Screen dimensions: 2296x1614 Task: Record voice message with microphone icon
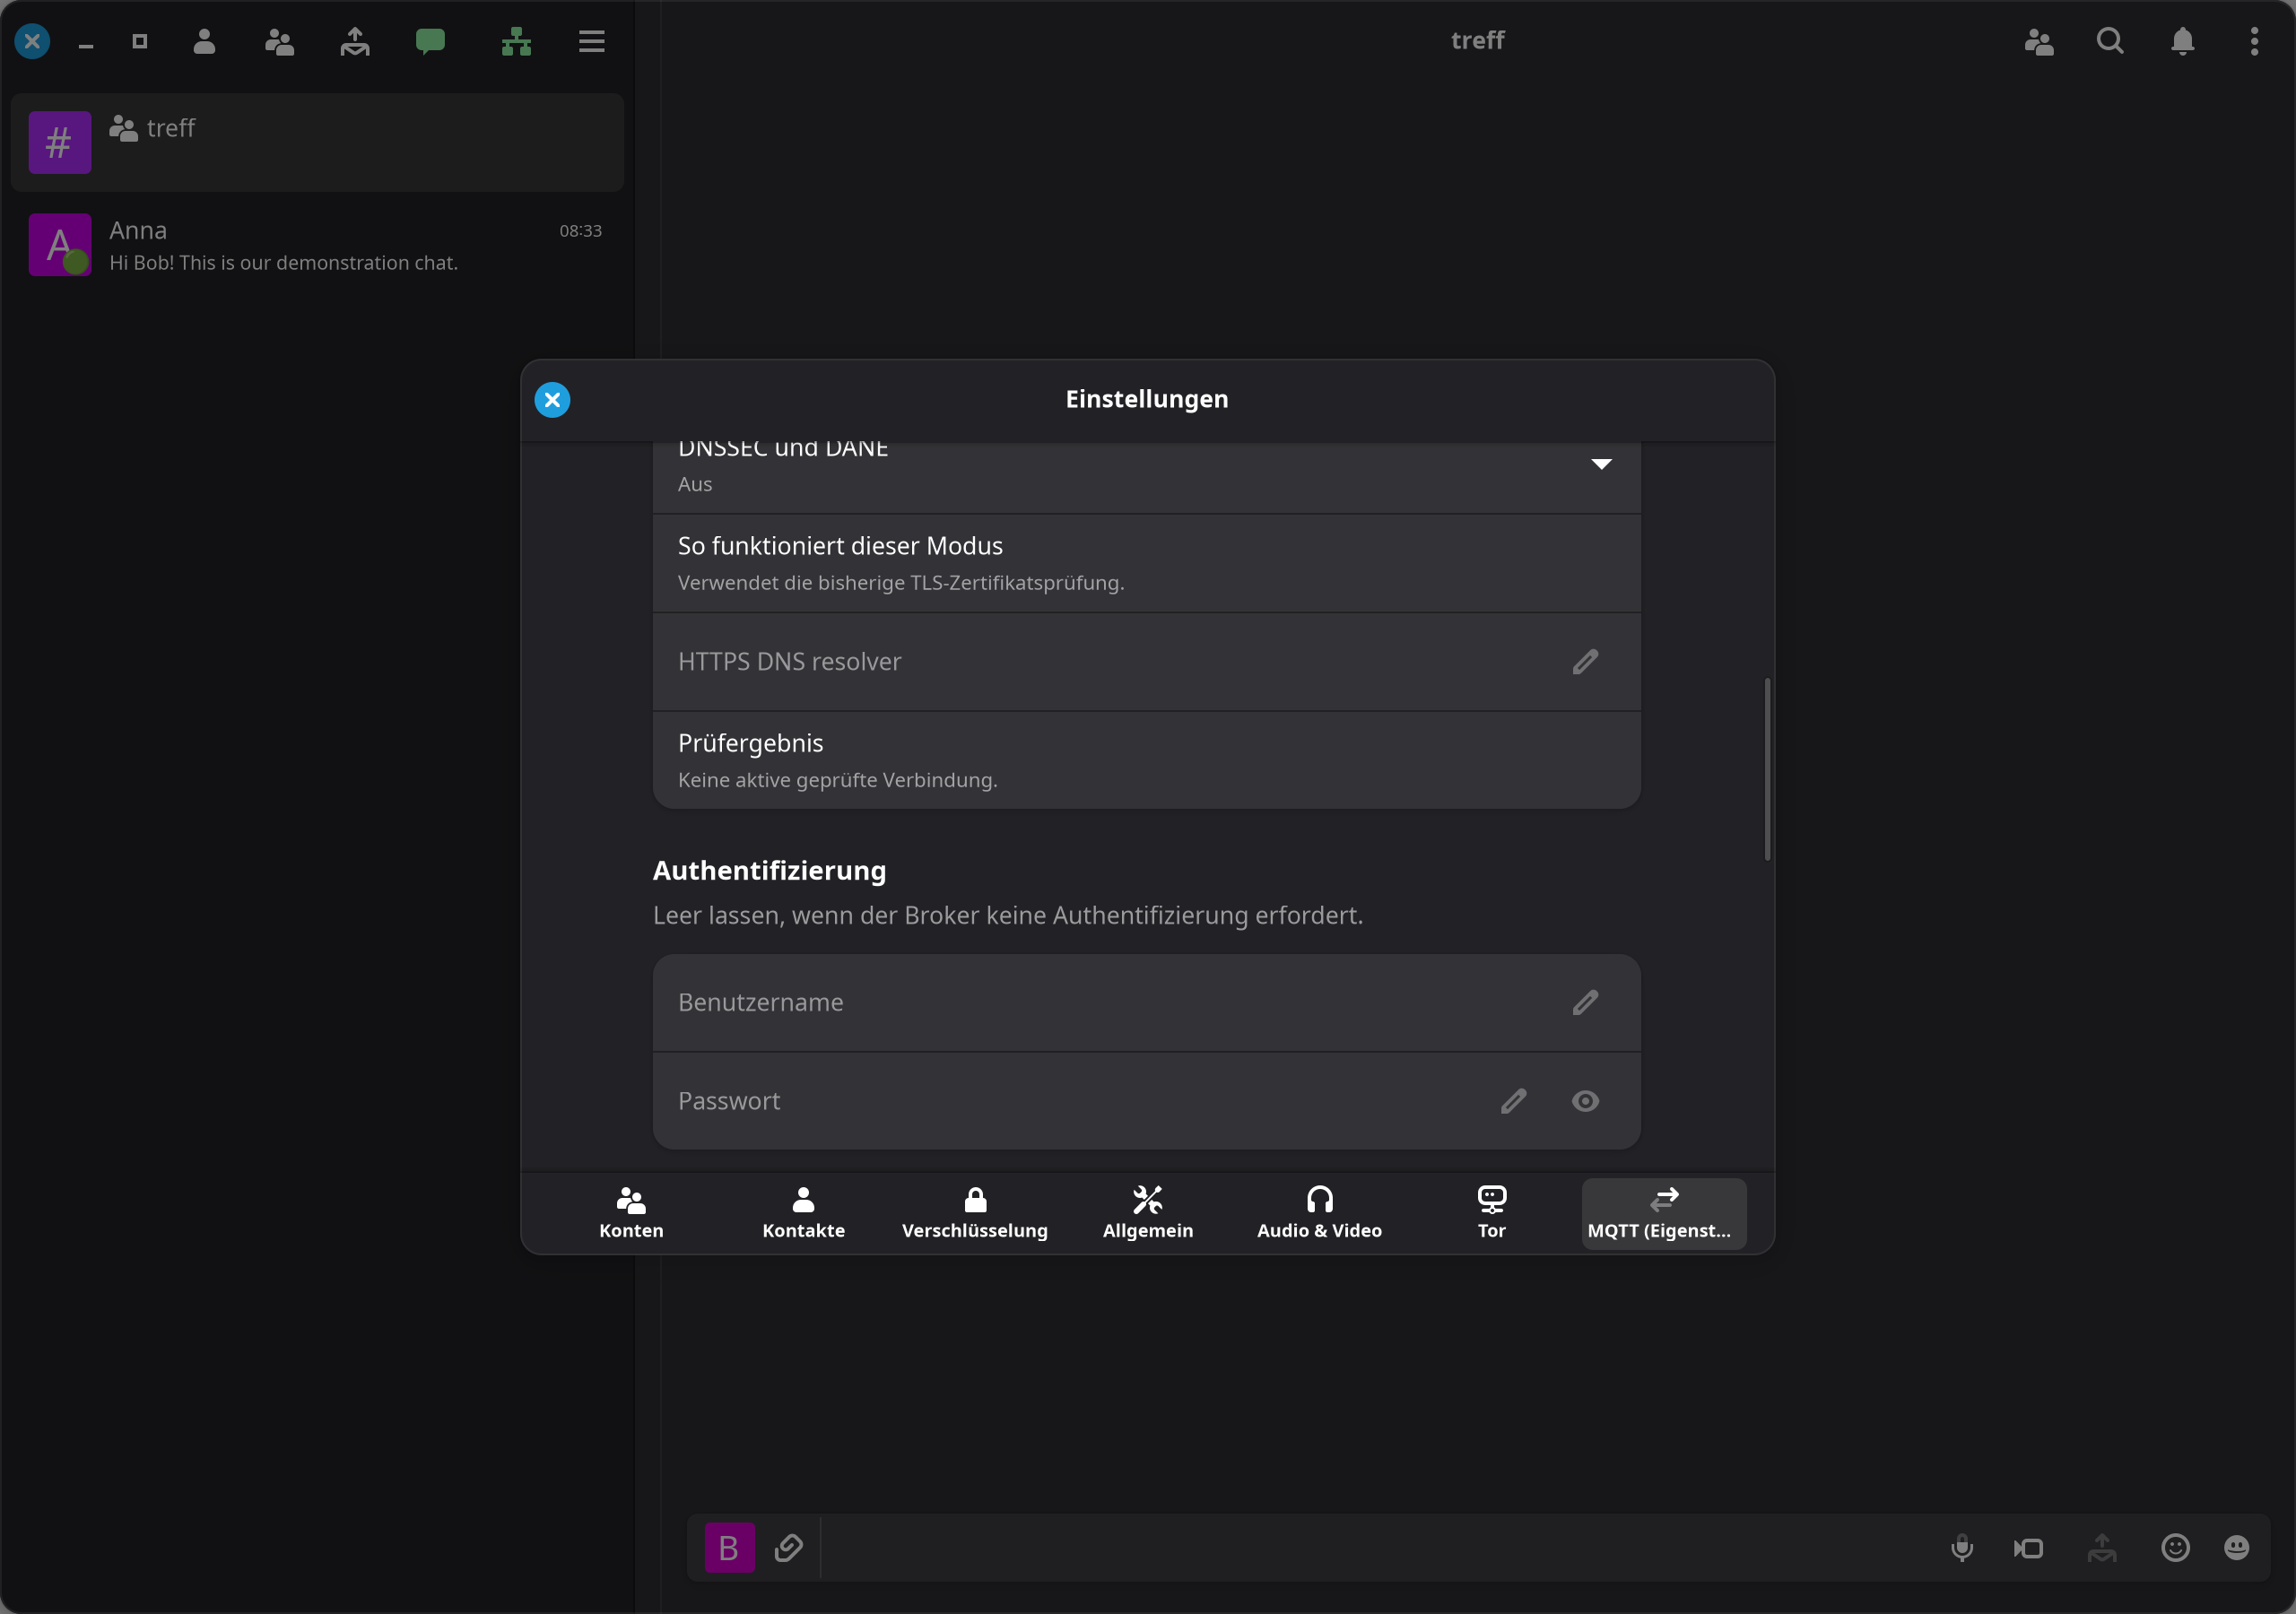1962,1548
